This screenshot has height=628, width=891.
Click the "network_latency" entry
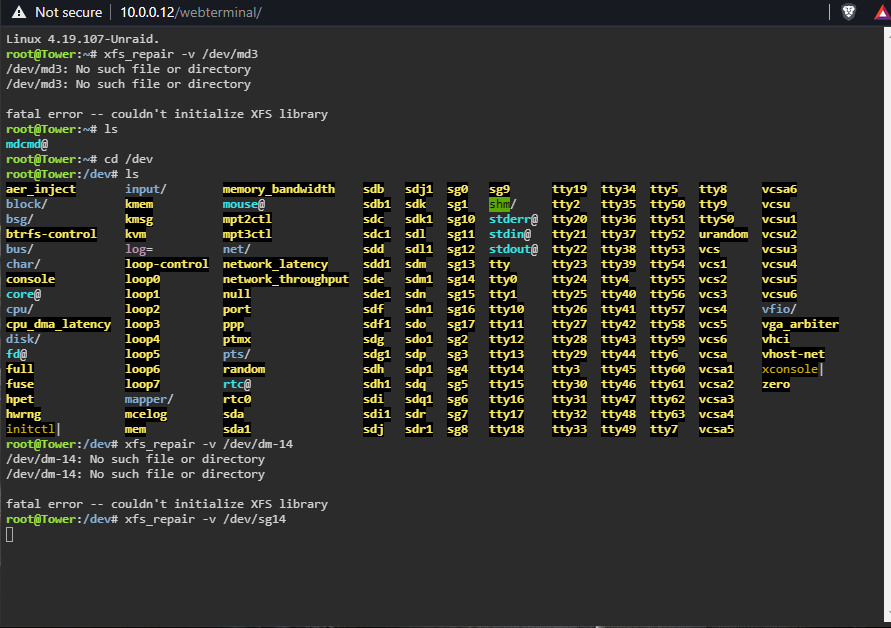tap(276, 264)
